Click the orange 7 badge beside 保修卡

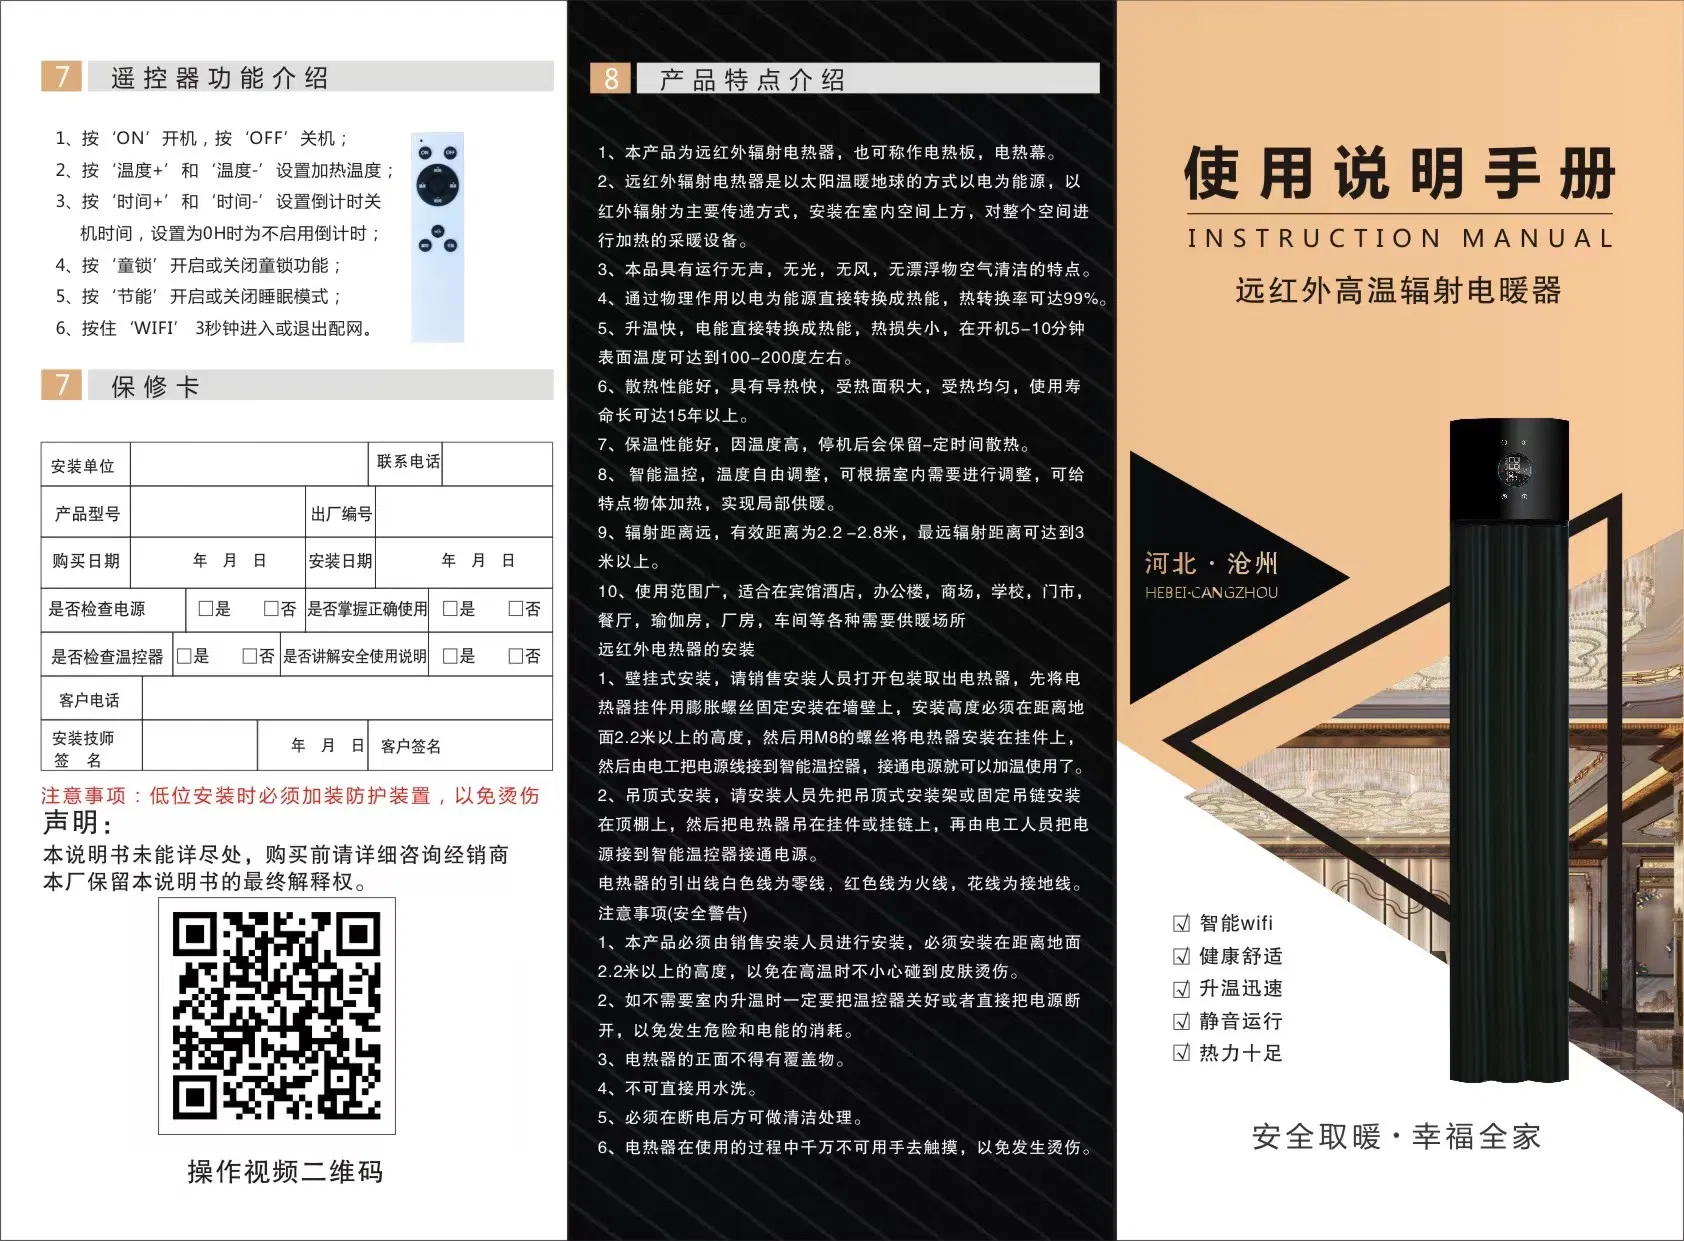coord(62,385)
